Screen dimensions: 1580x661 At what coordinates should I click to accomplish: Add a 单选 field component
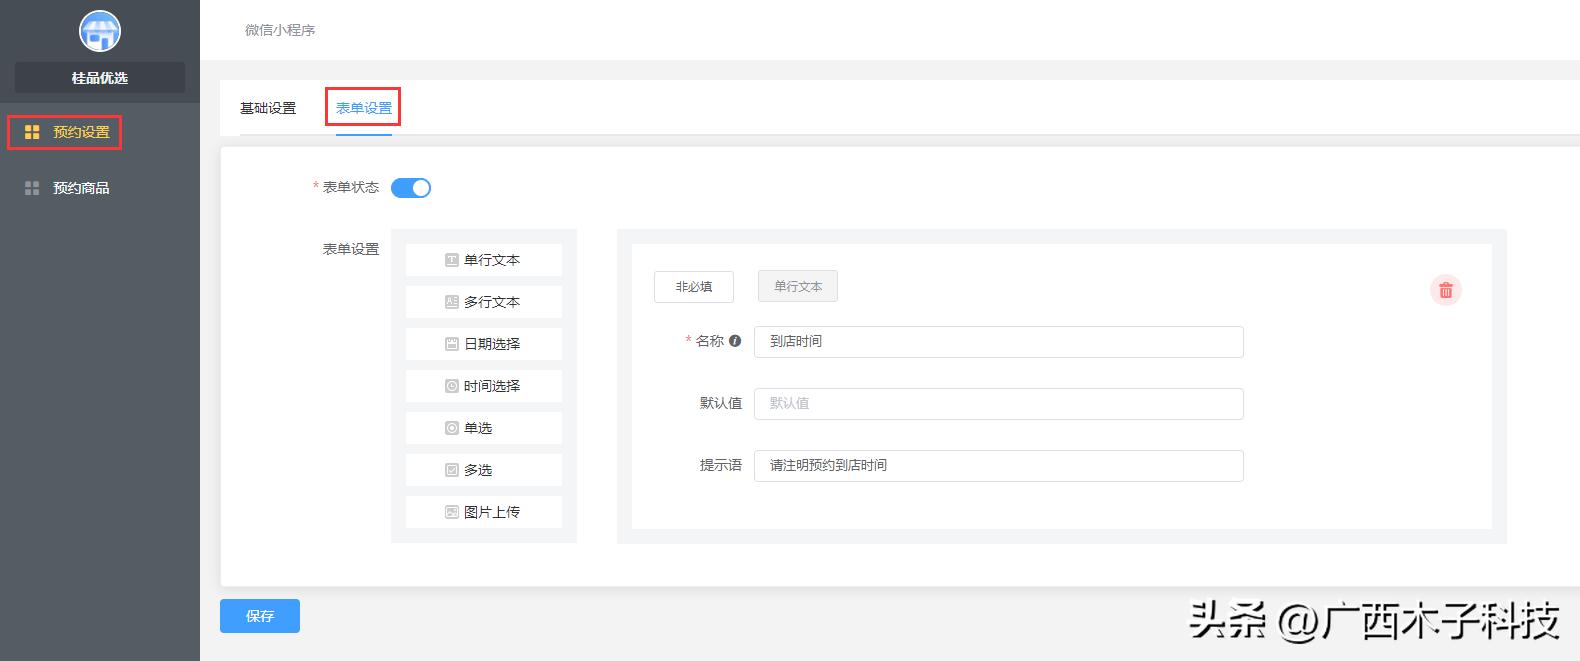484,428
